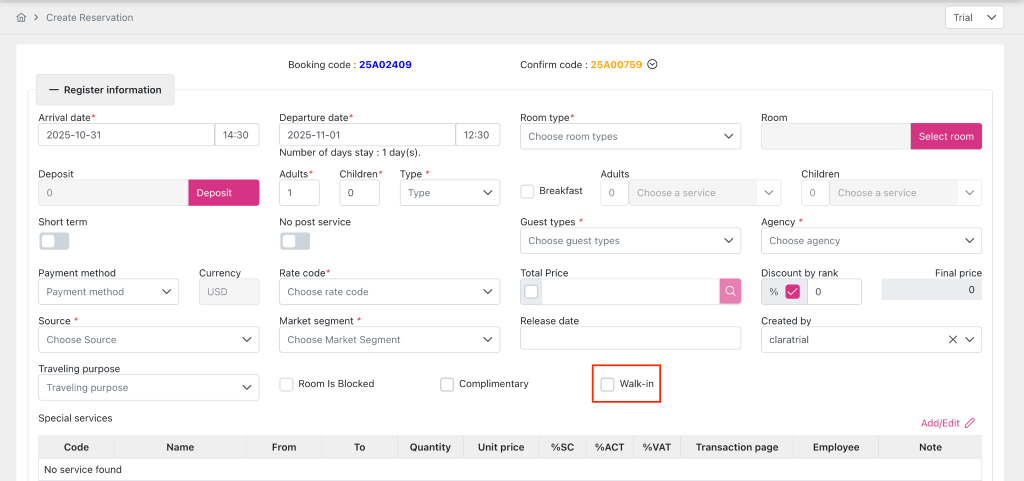Click the circled chevron next to confirm code
This screenshot has height=481, width=1024.
click(653, 65)
